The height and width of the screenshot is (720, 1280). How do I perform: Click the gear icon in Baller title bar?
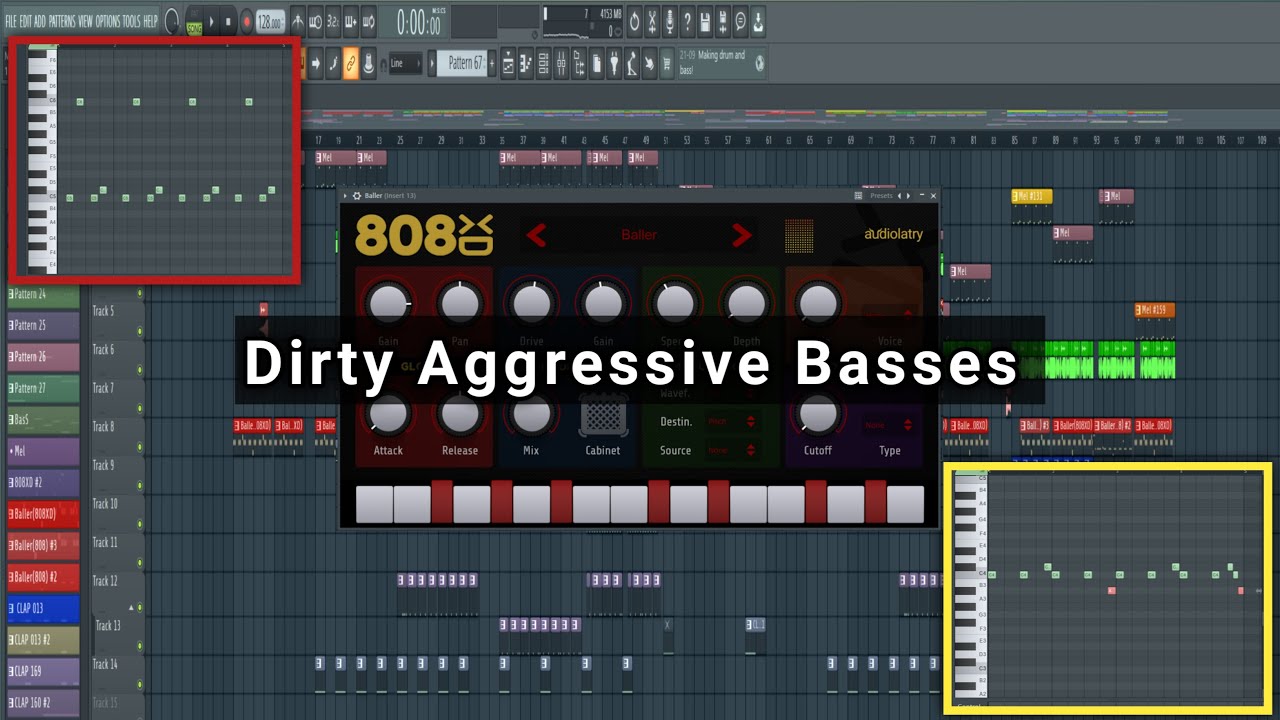(357, 196)
